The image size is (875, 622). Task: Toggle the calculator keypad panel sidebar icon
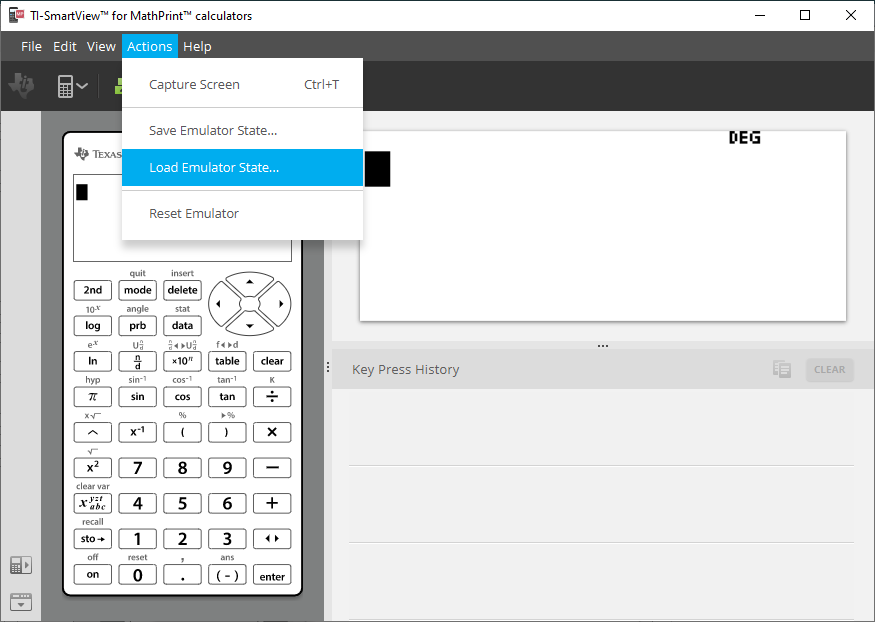tap(20, 566)
